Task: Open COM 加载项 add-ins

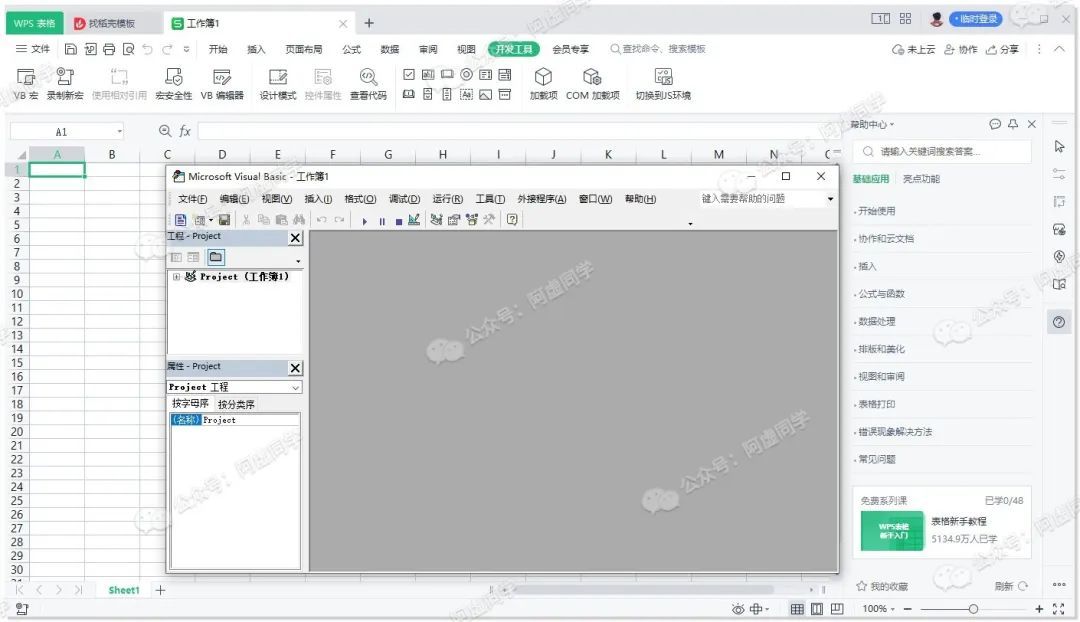Action: (592, 84)
